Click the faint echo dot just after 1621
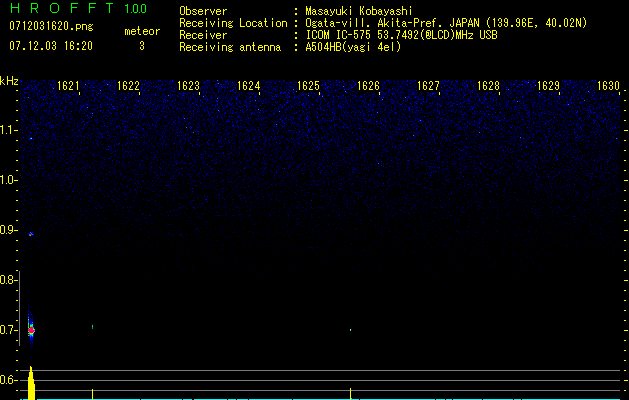This screenshot has width=629, height=400. (x=92, y=327)
